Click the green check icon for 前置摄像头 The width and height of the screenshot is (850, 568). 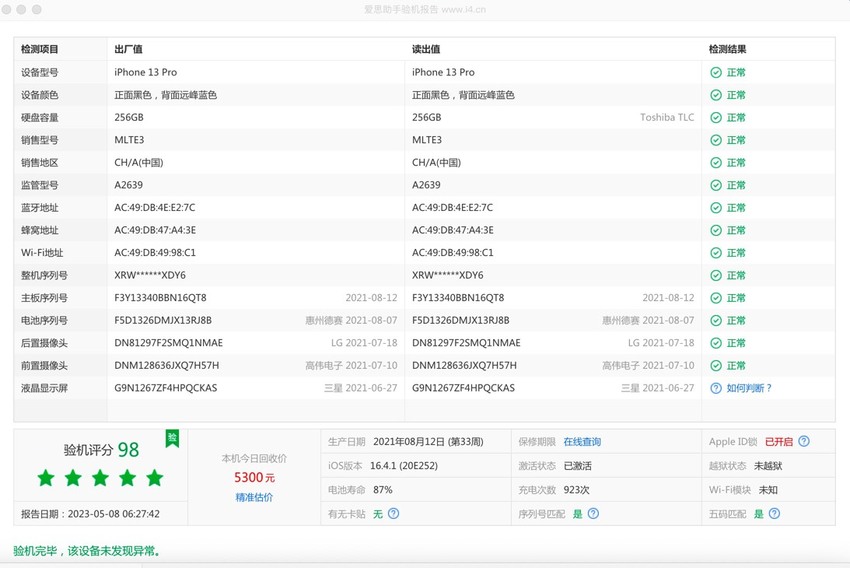716,366
